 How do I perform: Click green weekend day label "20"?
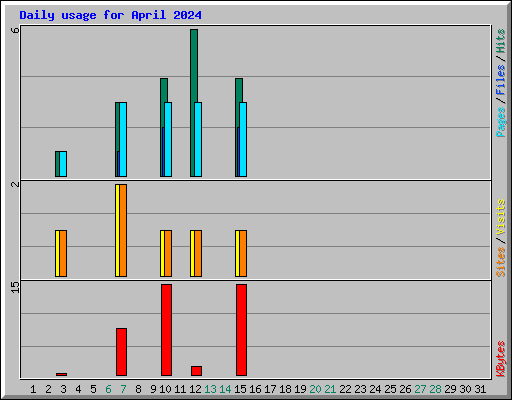(x=315, y=389)
